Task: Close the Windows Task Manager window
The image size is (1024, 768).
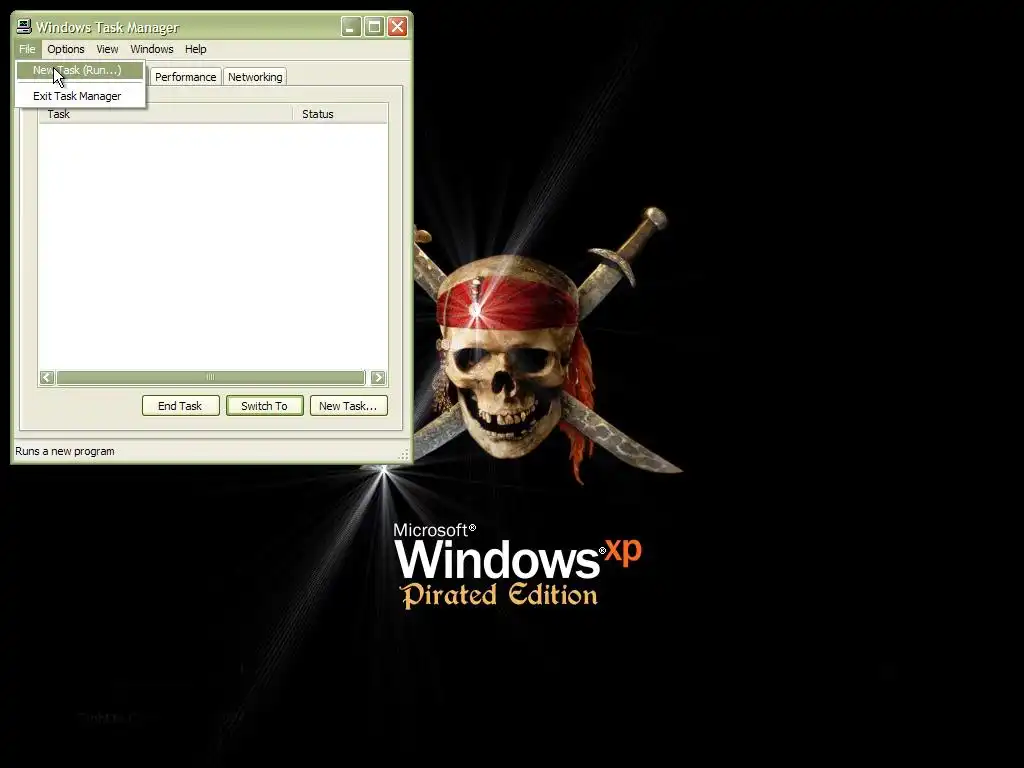Action: click(x=398, y=27)
